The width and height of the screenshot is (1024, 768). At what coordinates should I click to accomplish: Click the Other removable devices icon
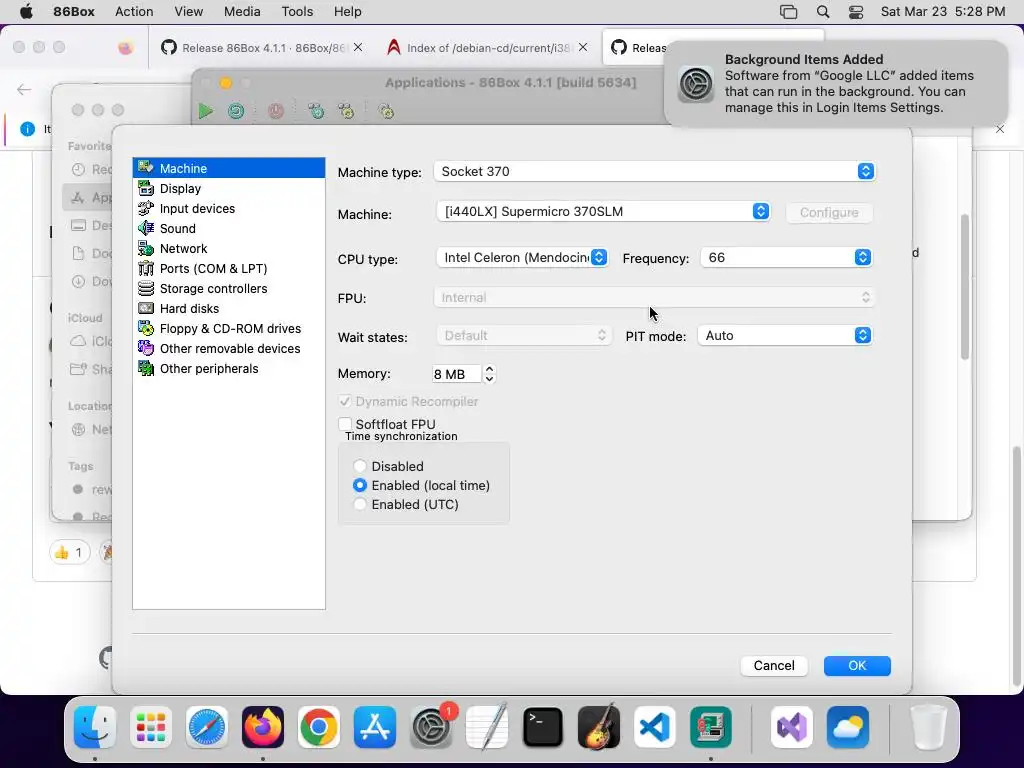tap(146, 348)
